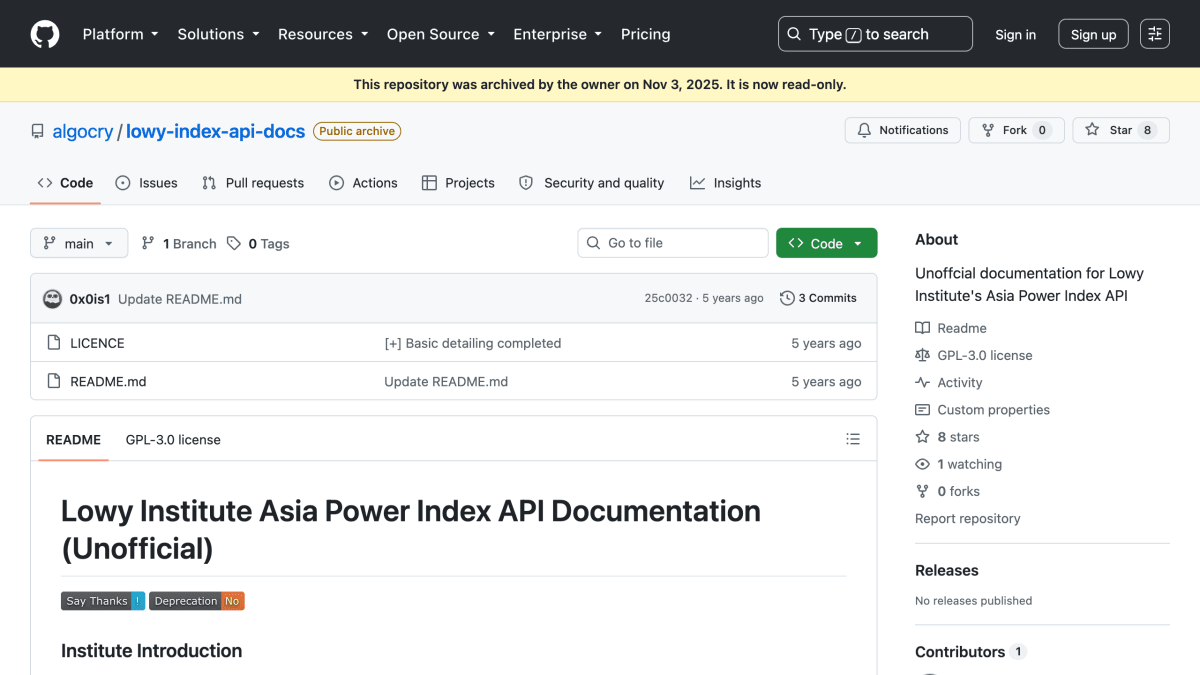The image size is (1200, 675).
Task: Go to the Actions tab
Action: (363, 183)
